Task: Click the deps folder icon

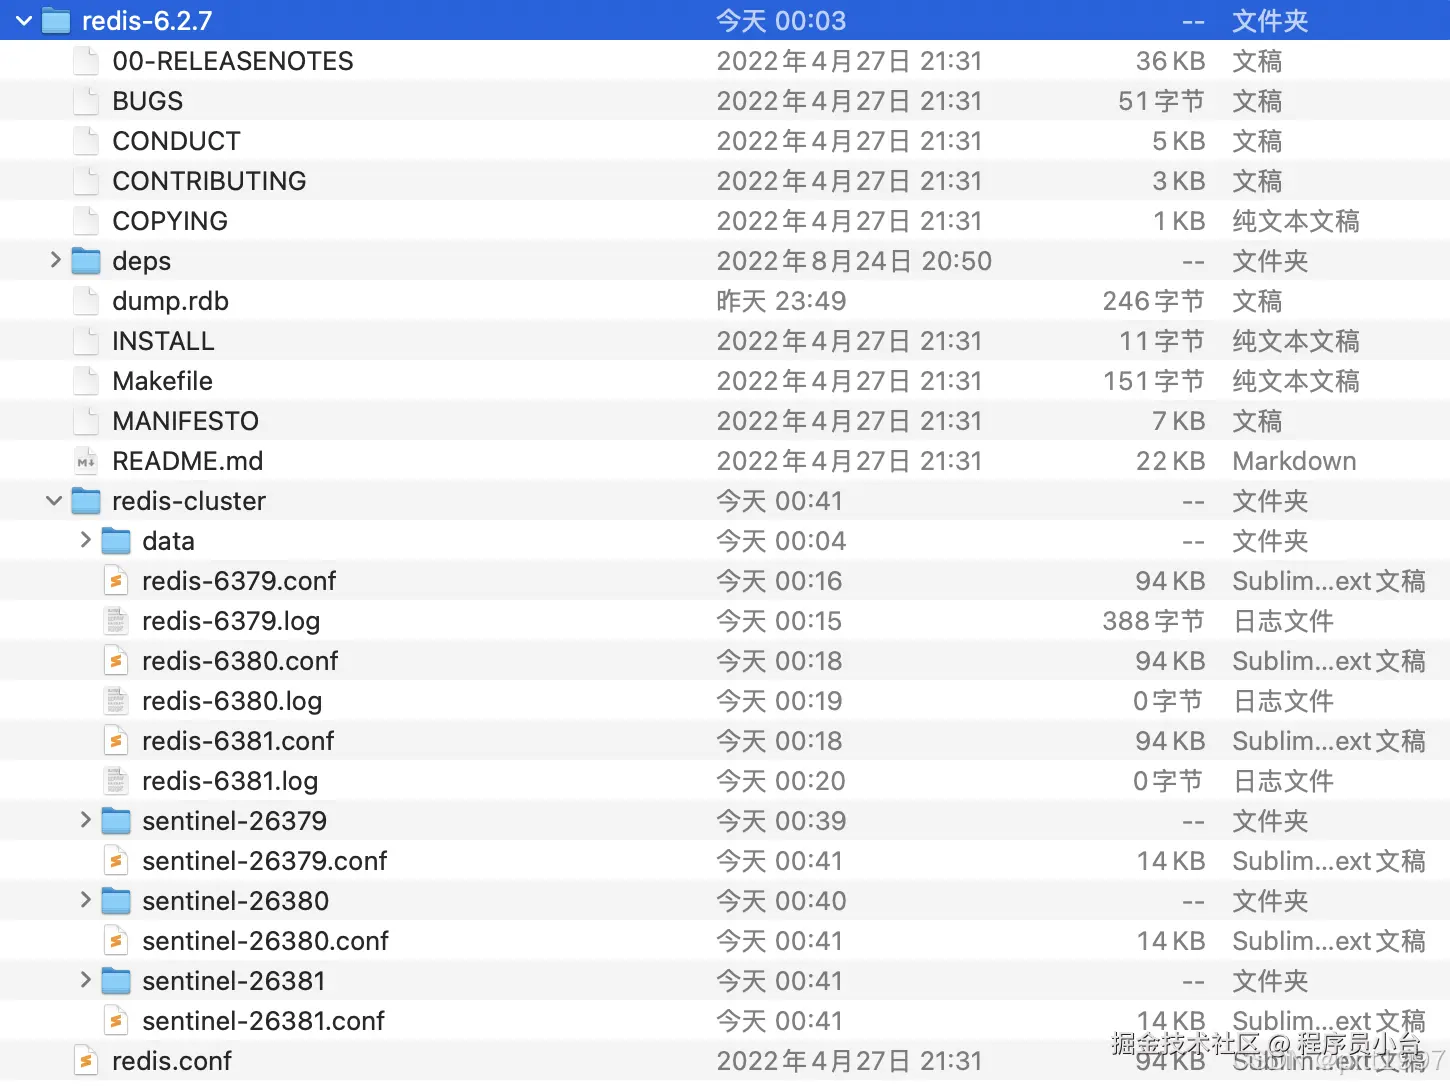Action: pyautogui.click(x=86, y=261)
